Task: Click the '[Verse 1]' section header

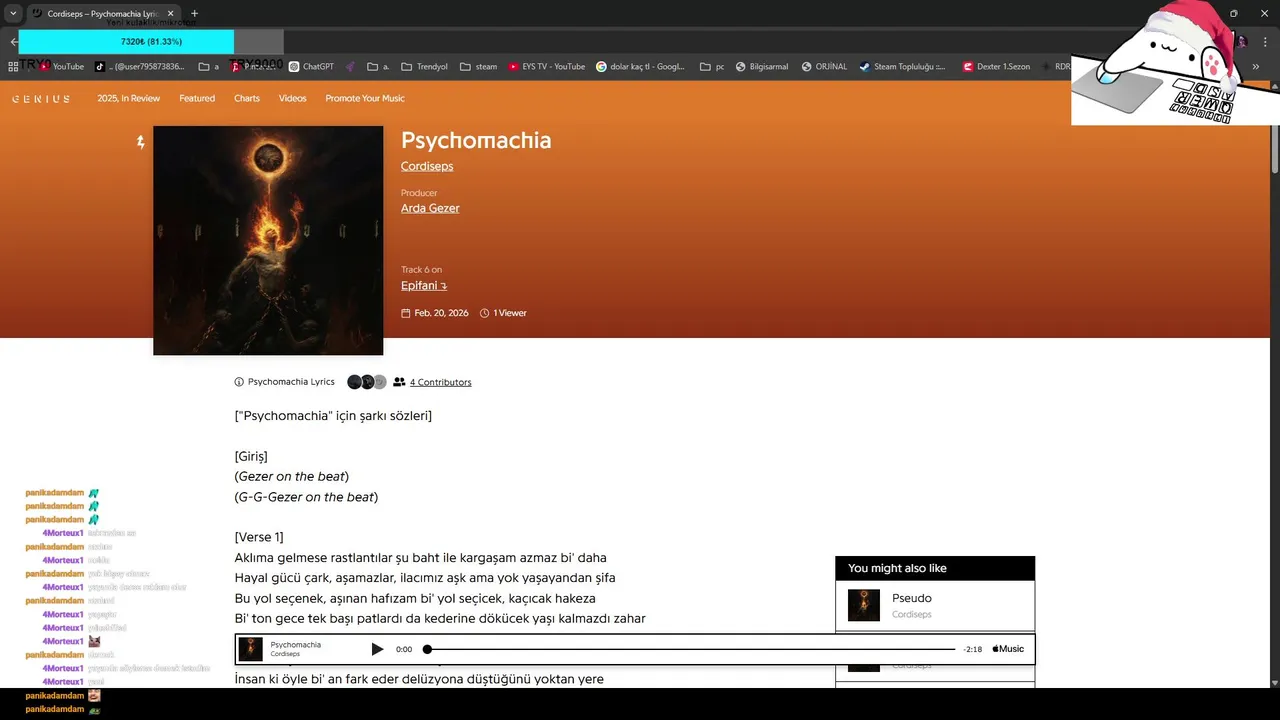Action: coord(259,537)
